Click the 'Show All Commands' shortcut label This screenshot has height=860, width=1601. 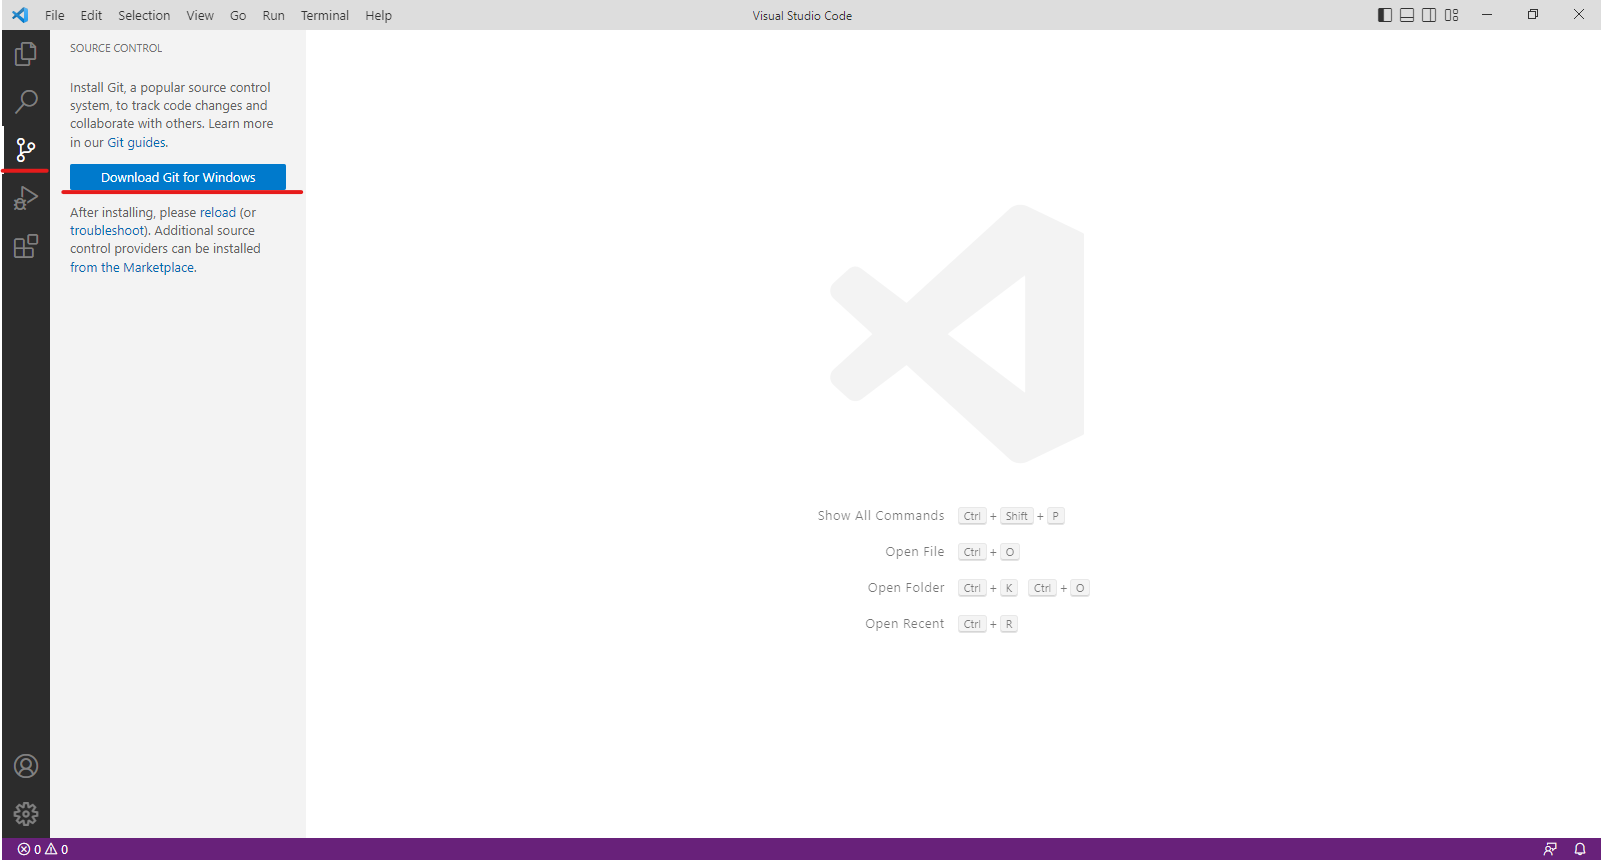click(x=881, y=516)
